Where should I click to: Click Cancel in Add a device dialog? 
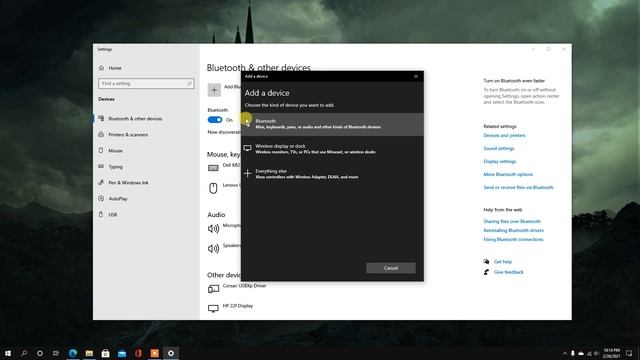[391, 268]
